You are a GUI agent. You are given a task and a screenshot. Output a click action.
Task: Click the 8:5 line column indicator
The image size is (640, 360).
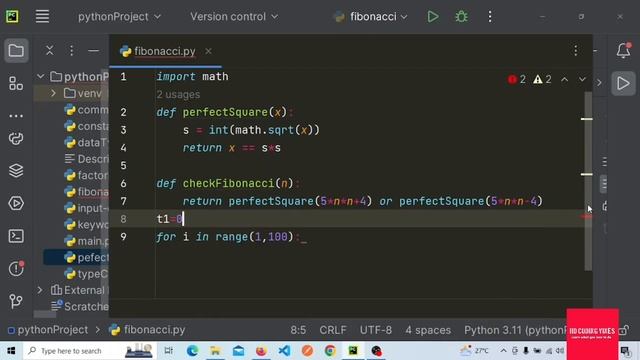point(298,330)
